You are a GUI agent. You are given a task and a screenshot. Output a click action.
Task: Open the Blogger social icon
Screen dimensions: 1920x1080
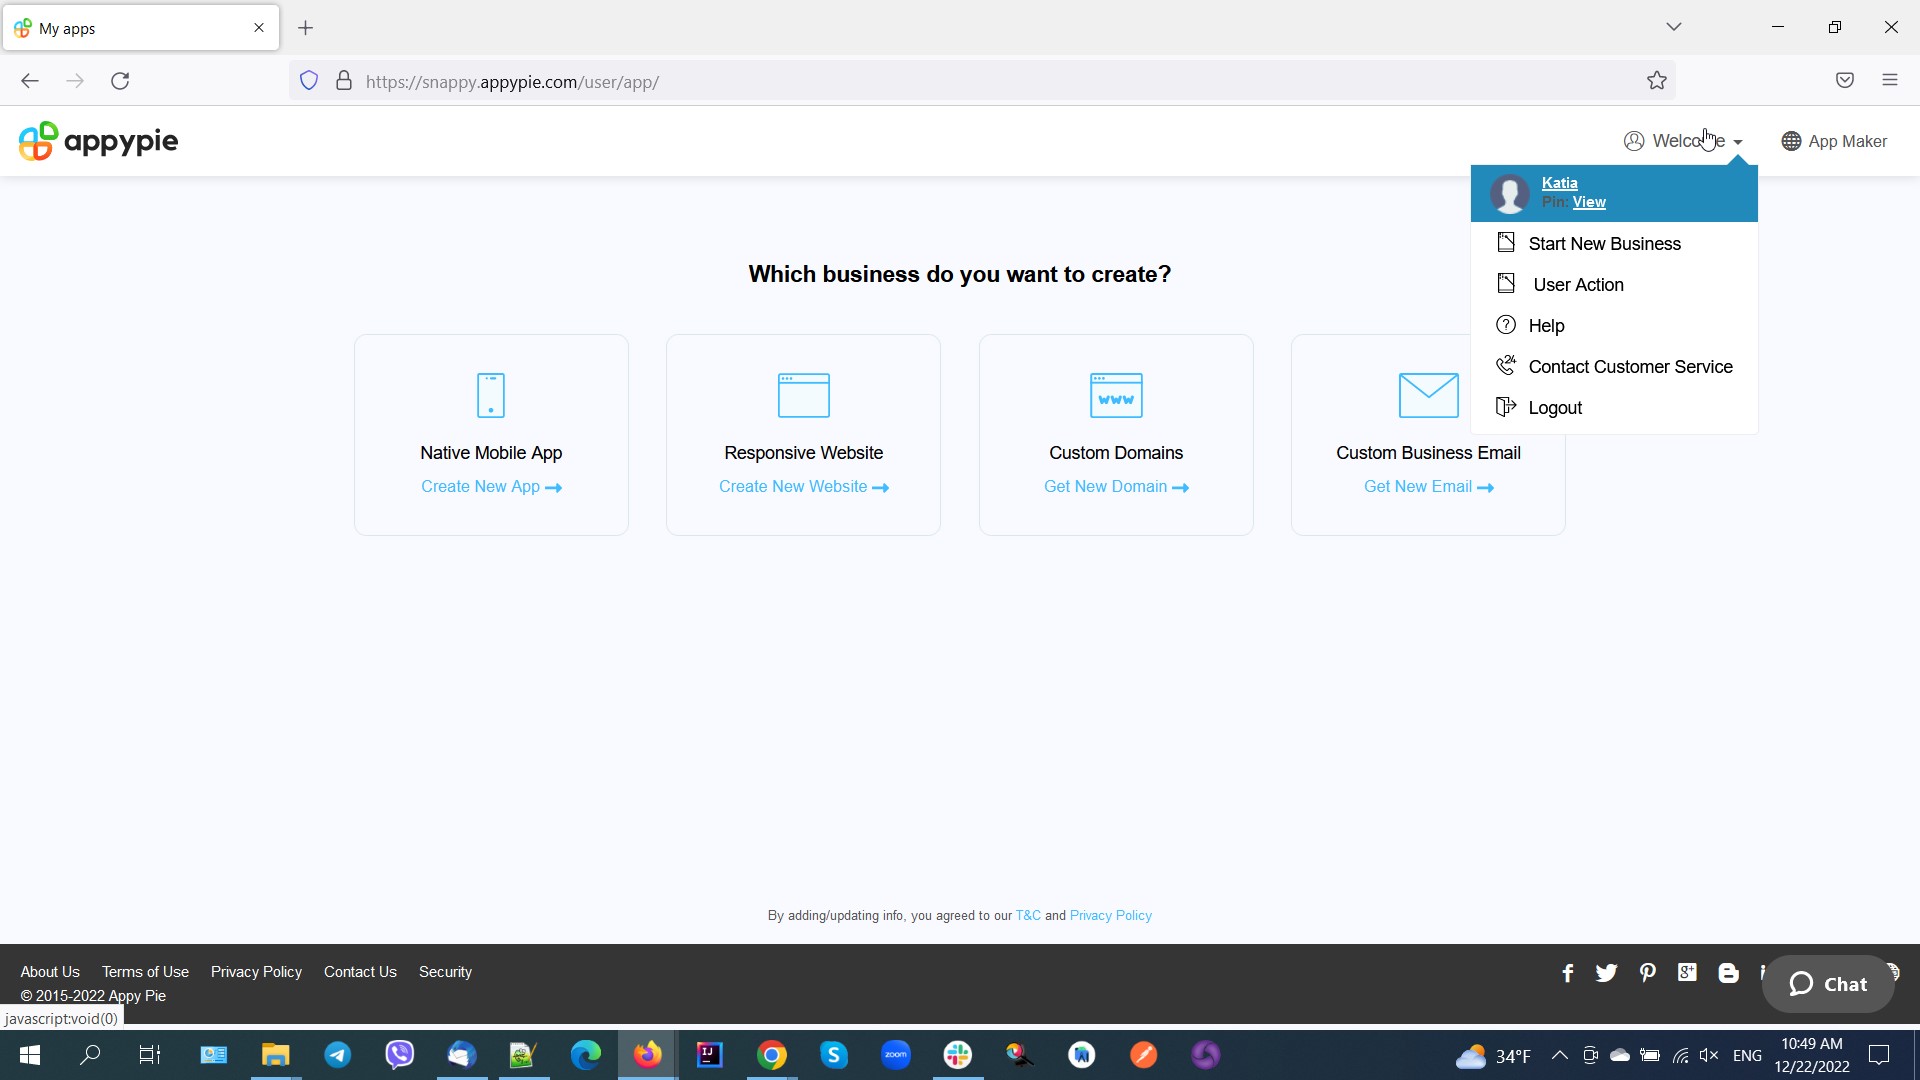click(1728, 973)
